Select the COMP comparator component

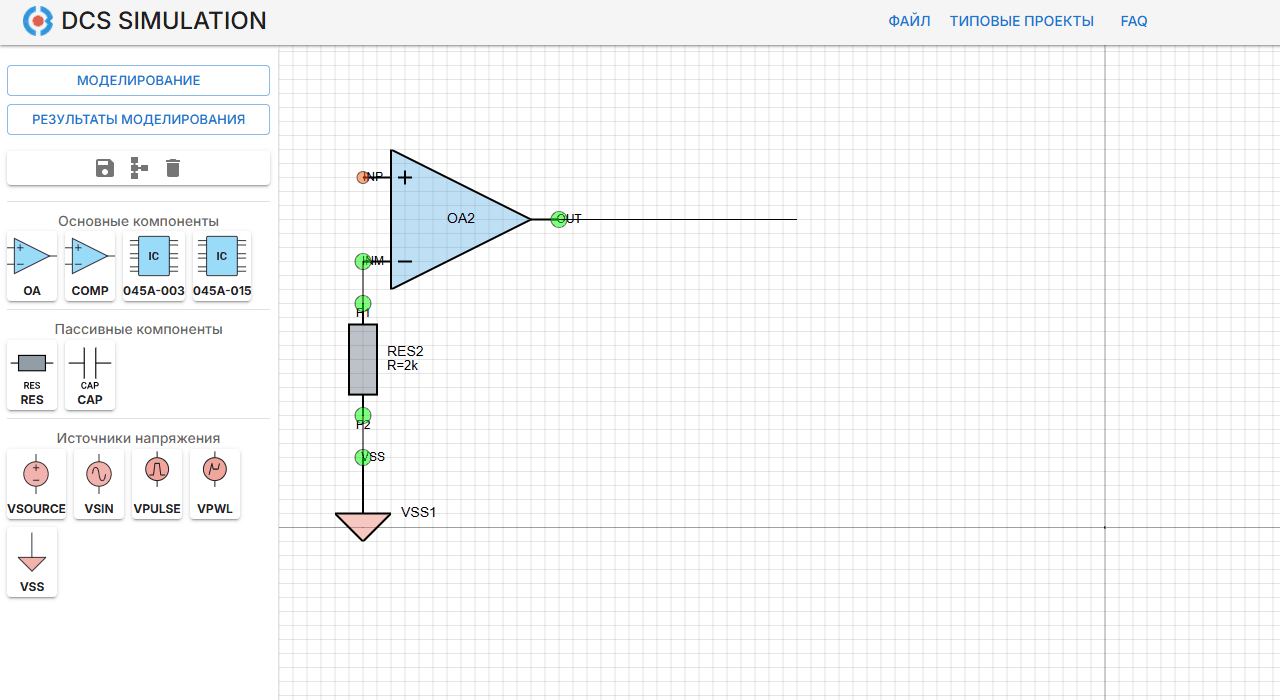[x=90, y=266]
